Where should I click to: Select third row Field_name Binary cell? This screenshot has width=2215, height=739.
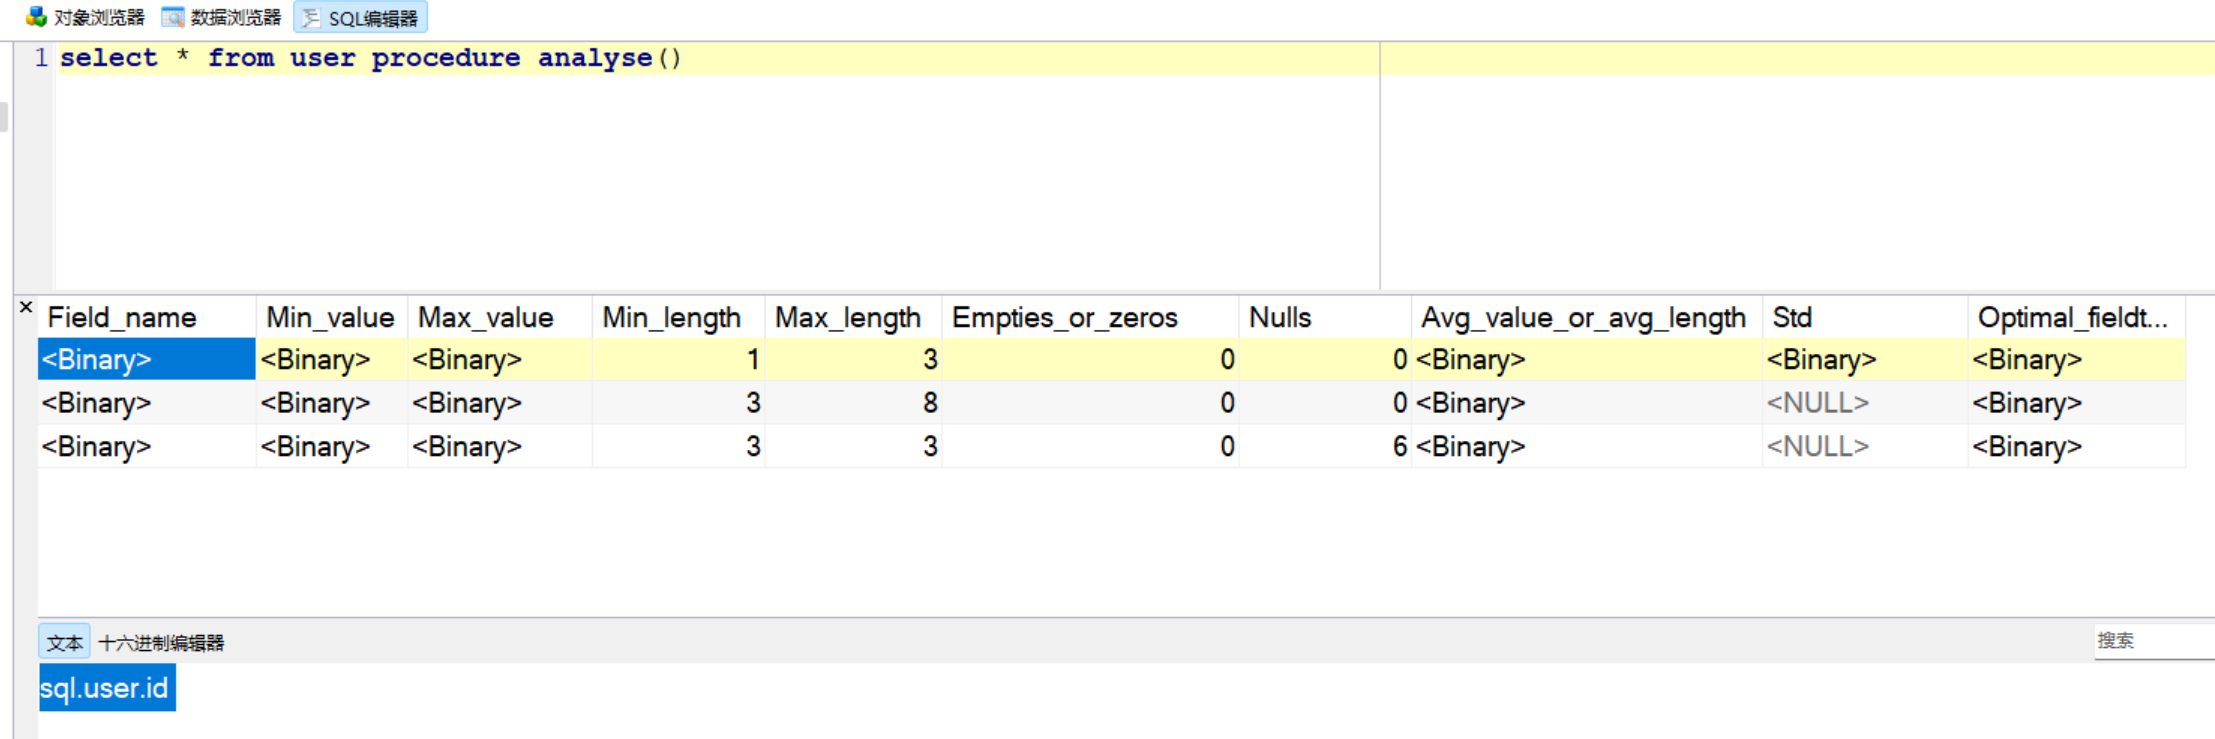147,446
